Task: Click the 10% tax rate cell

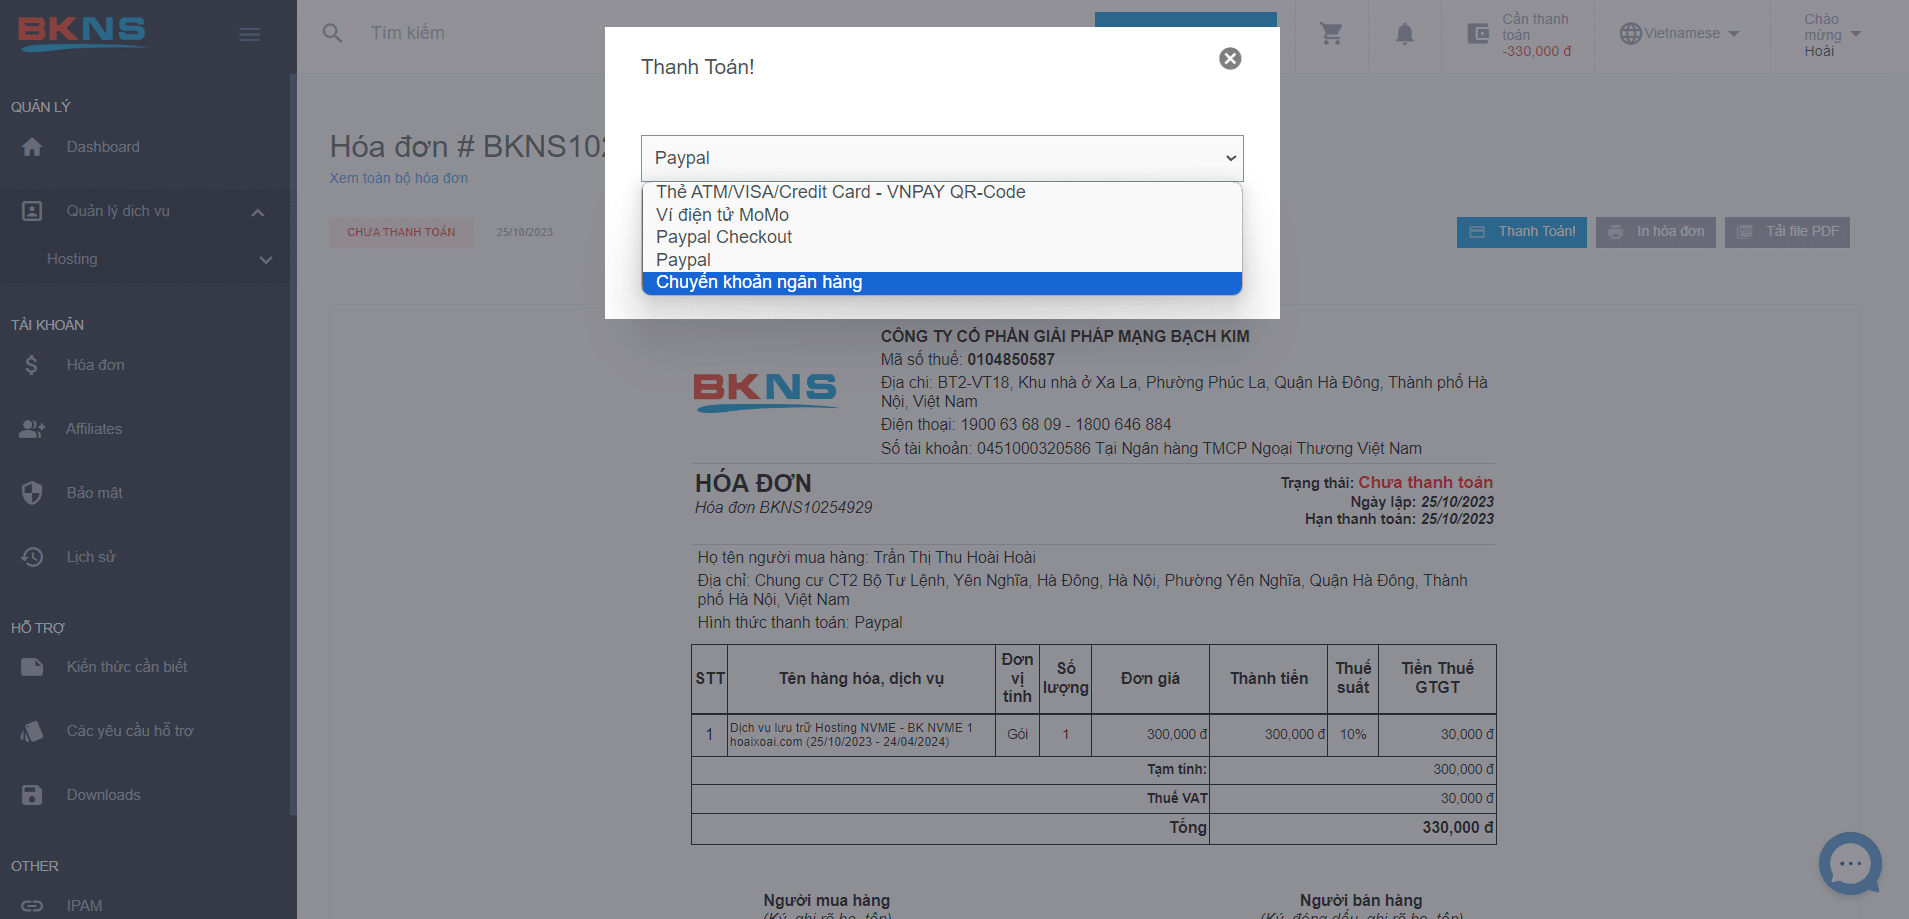Action: pyautogui.click(x=1353, y=735)
